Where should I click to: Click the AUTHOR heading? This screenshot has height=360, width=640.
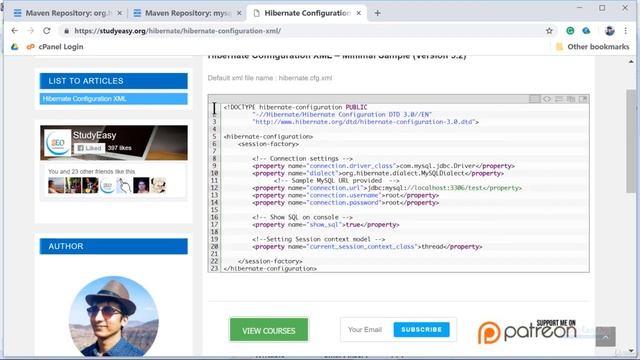[x=113, y=246]
